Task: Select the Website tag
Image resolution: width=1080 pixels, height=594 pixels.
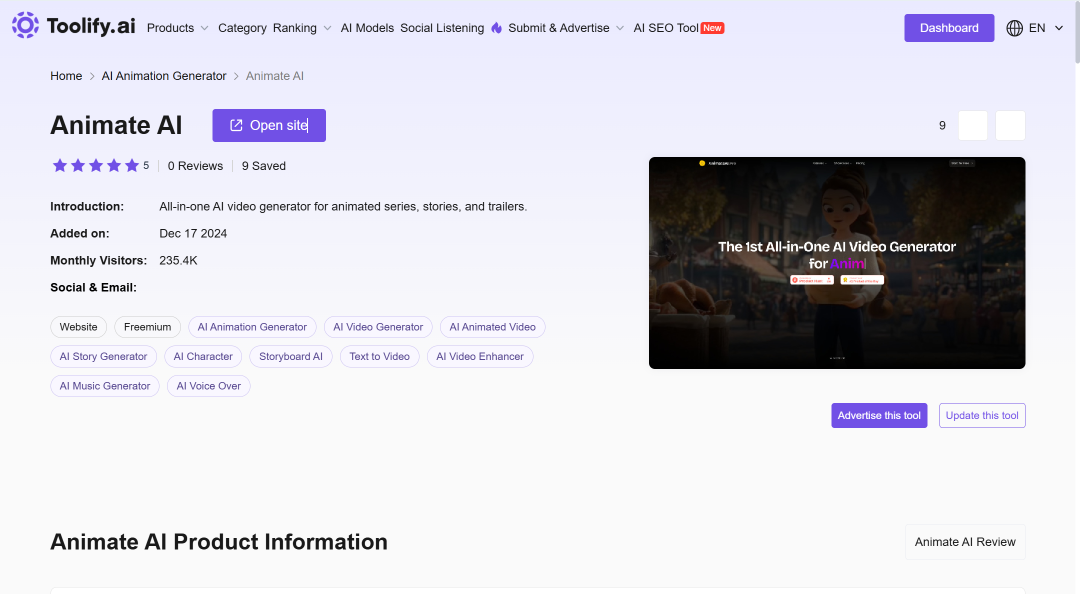Action: tap(79, 327)
